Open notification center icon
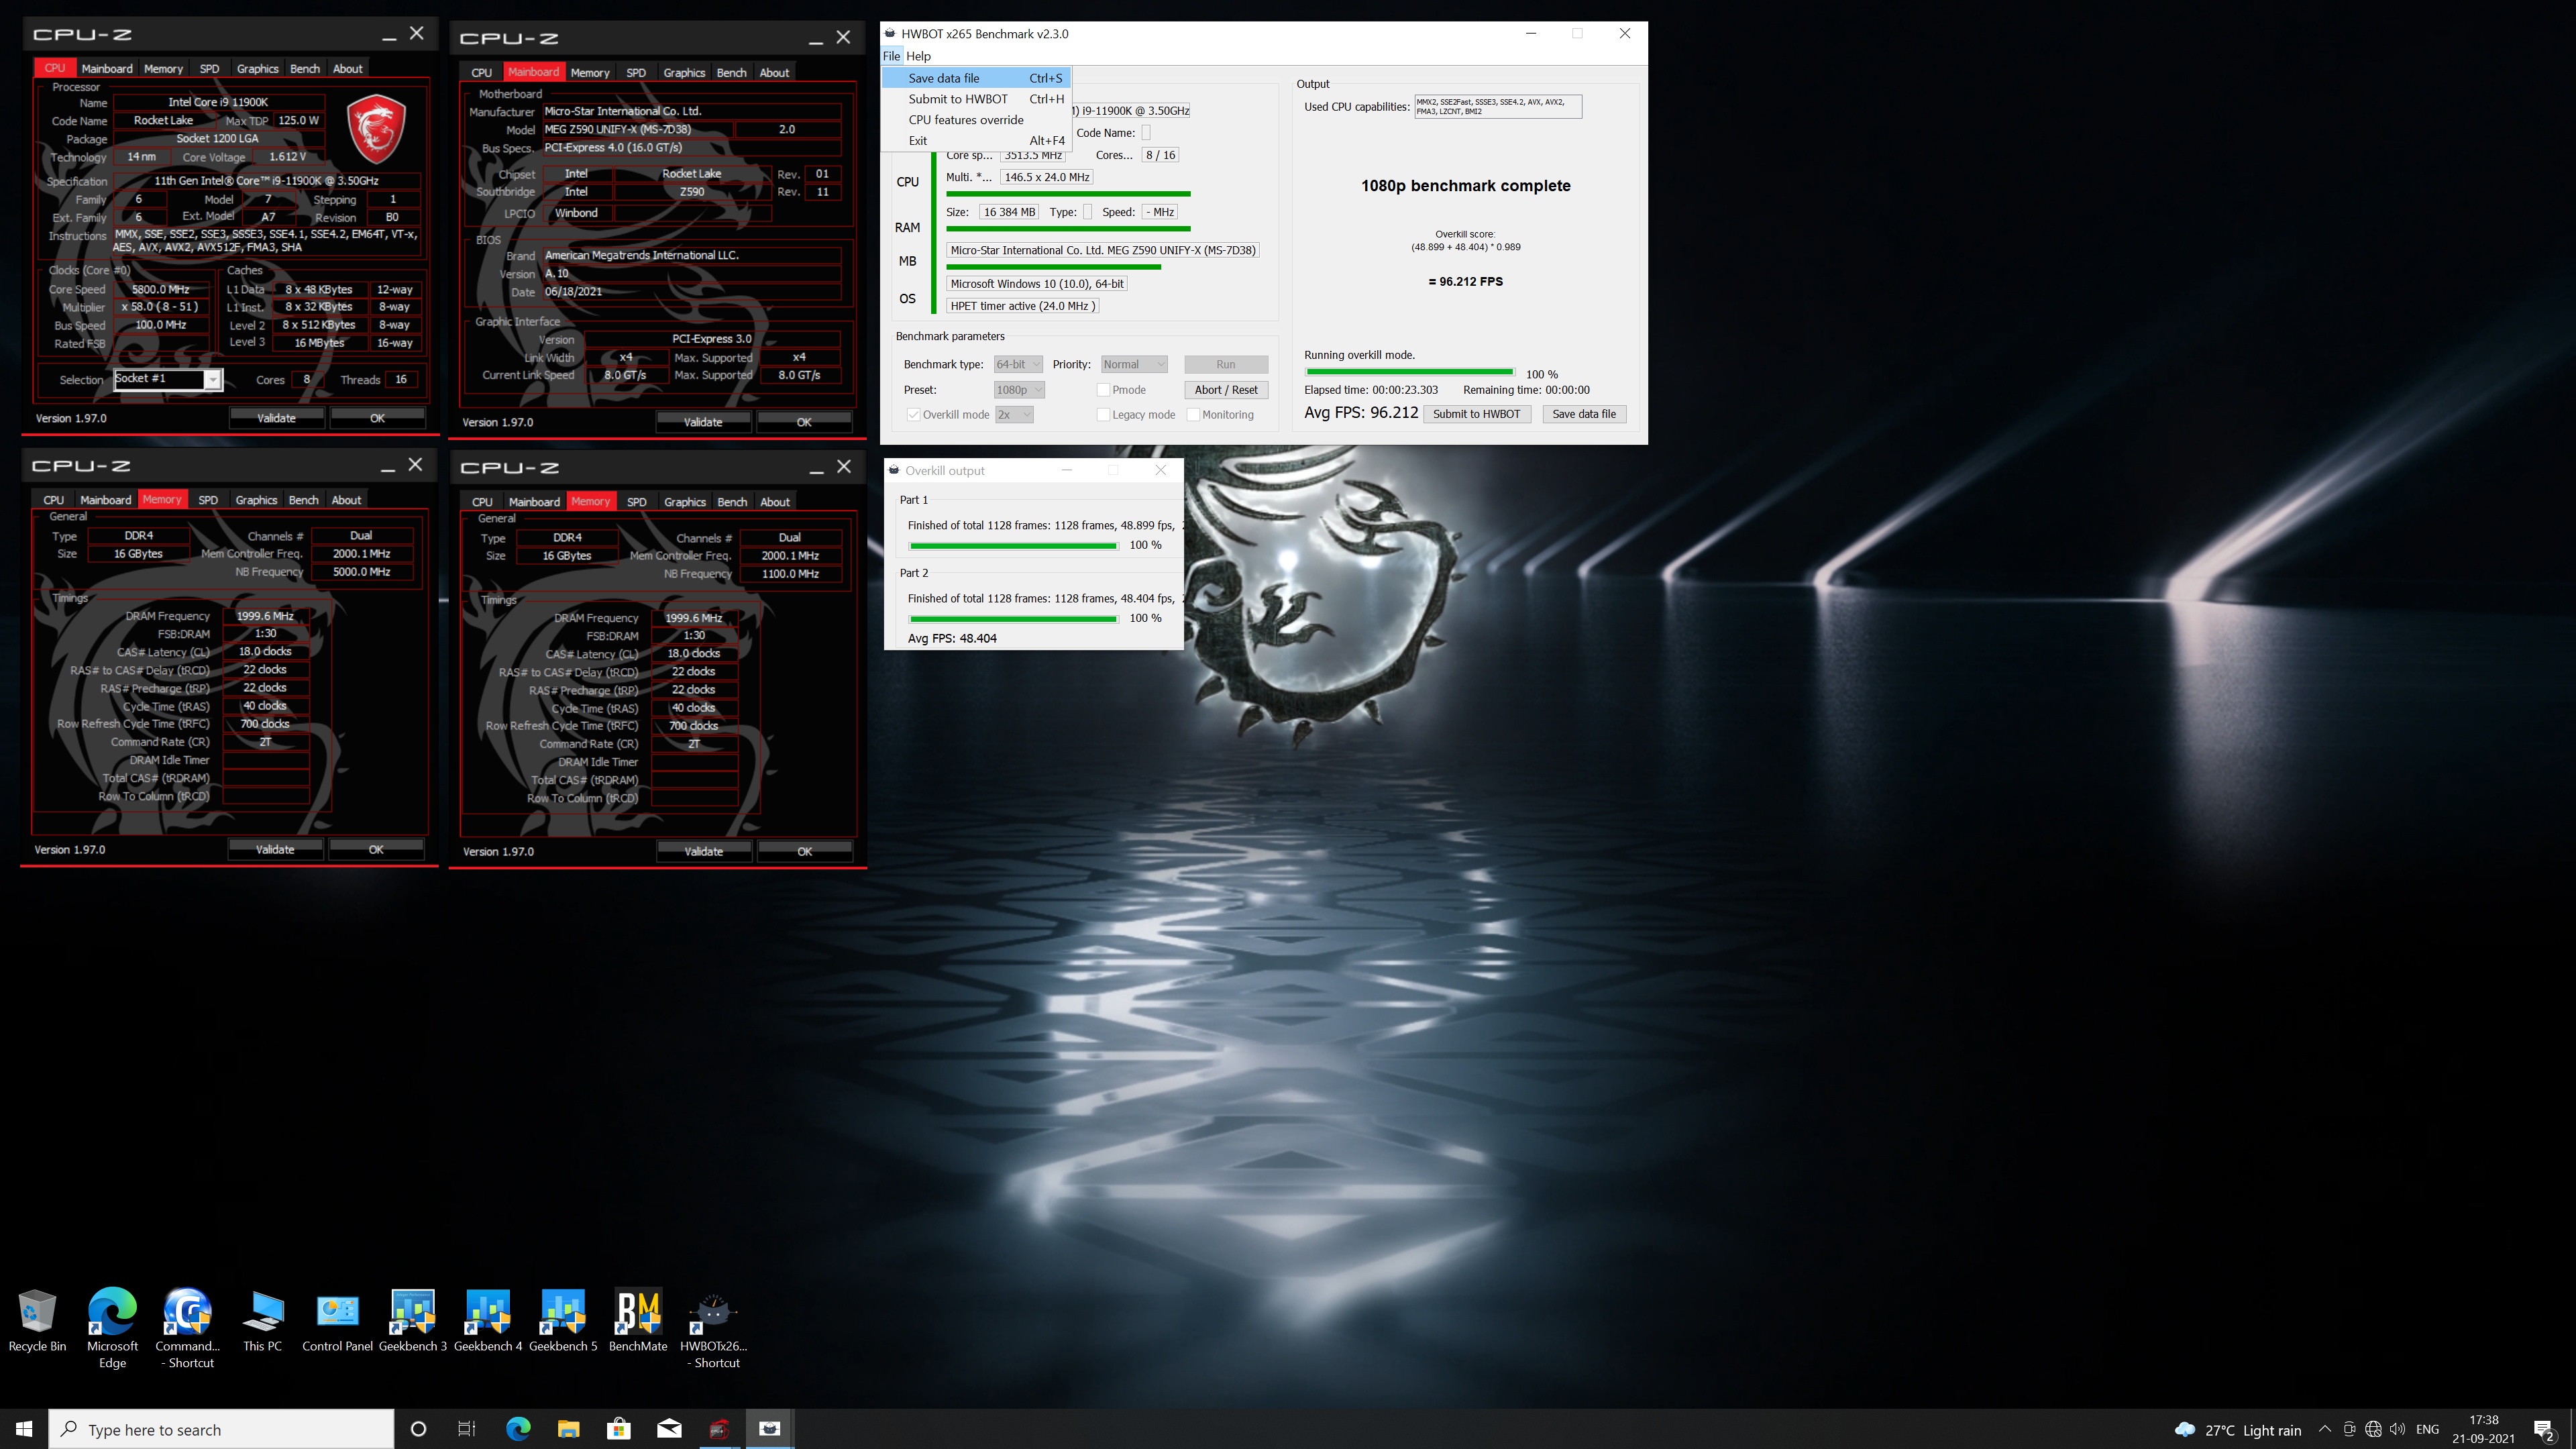Screen dimensions: 2576x1449 (x=2544, y=1430)
